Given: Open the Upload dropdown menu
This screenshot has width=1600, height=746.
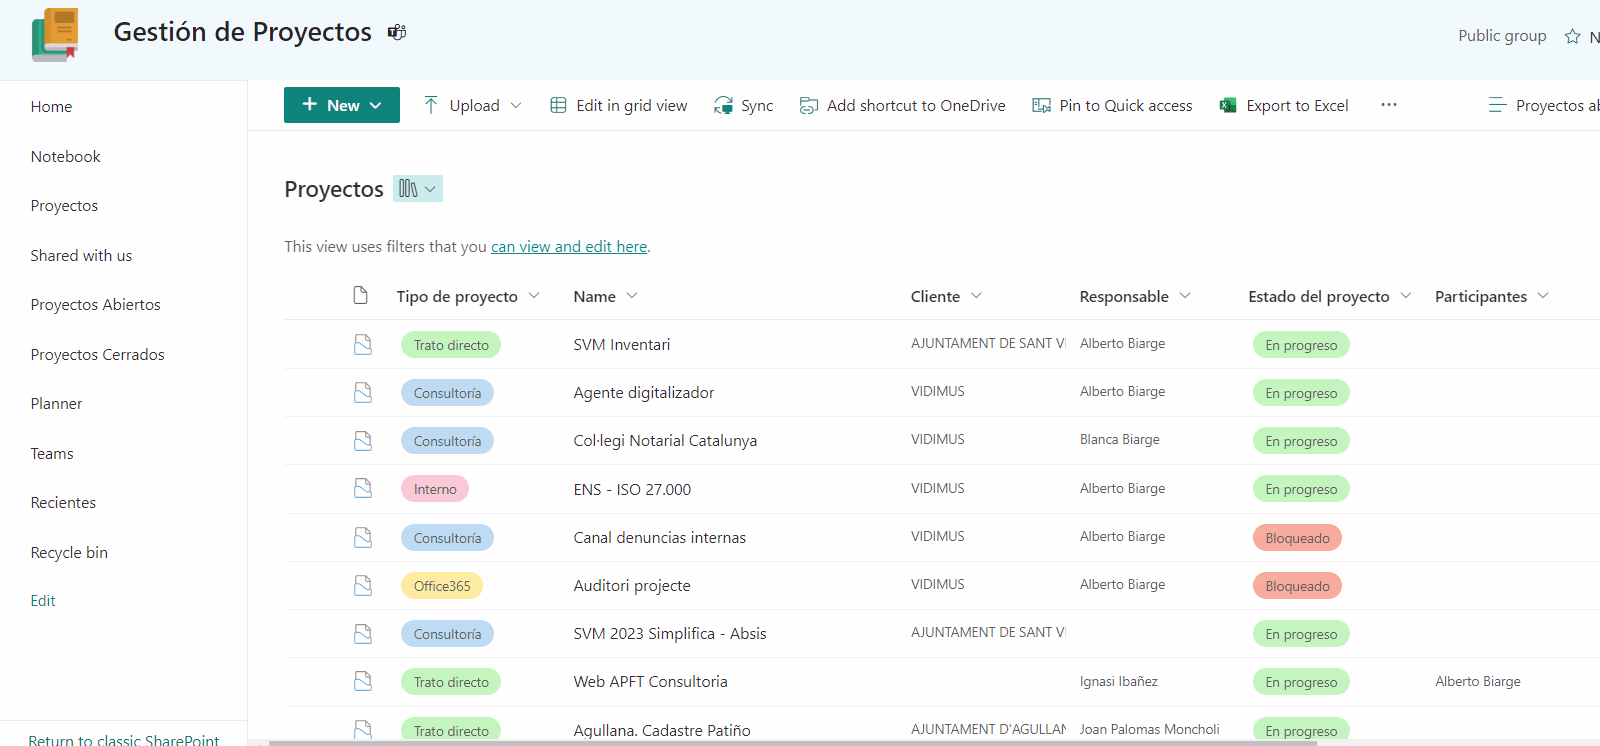Looking at the screenshot, I should [516, 105].
